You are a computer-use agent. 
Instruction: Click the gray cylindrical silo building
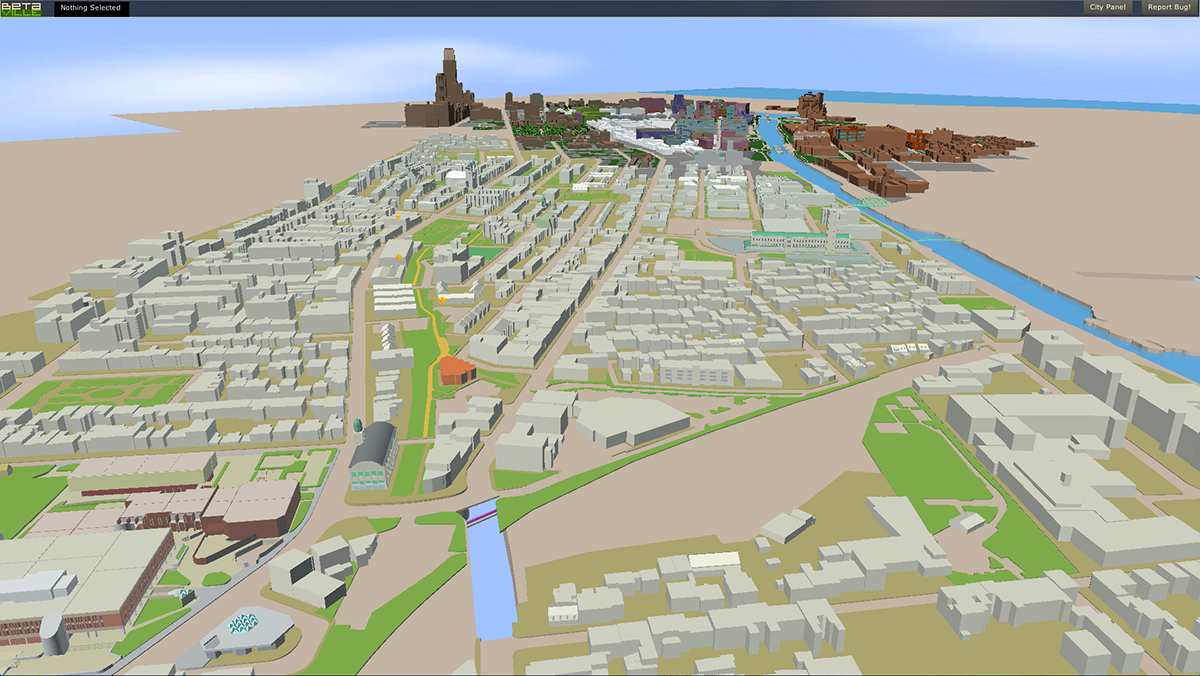click(x=50, y=632)
